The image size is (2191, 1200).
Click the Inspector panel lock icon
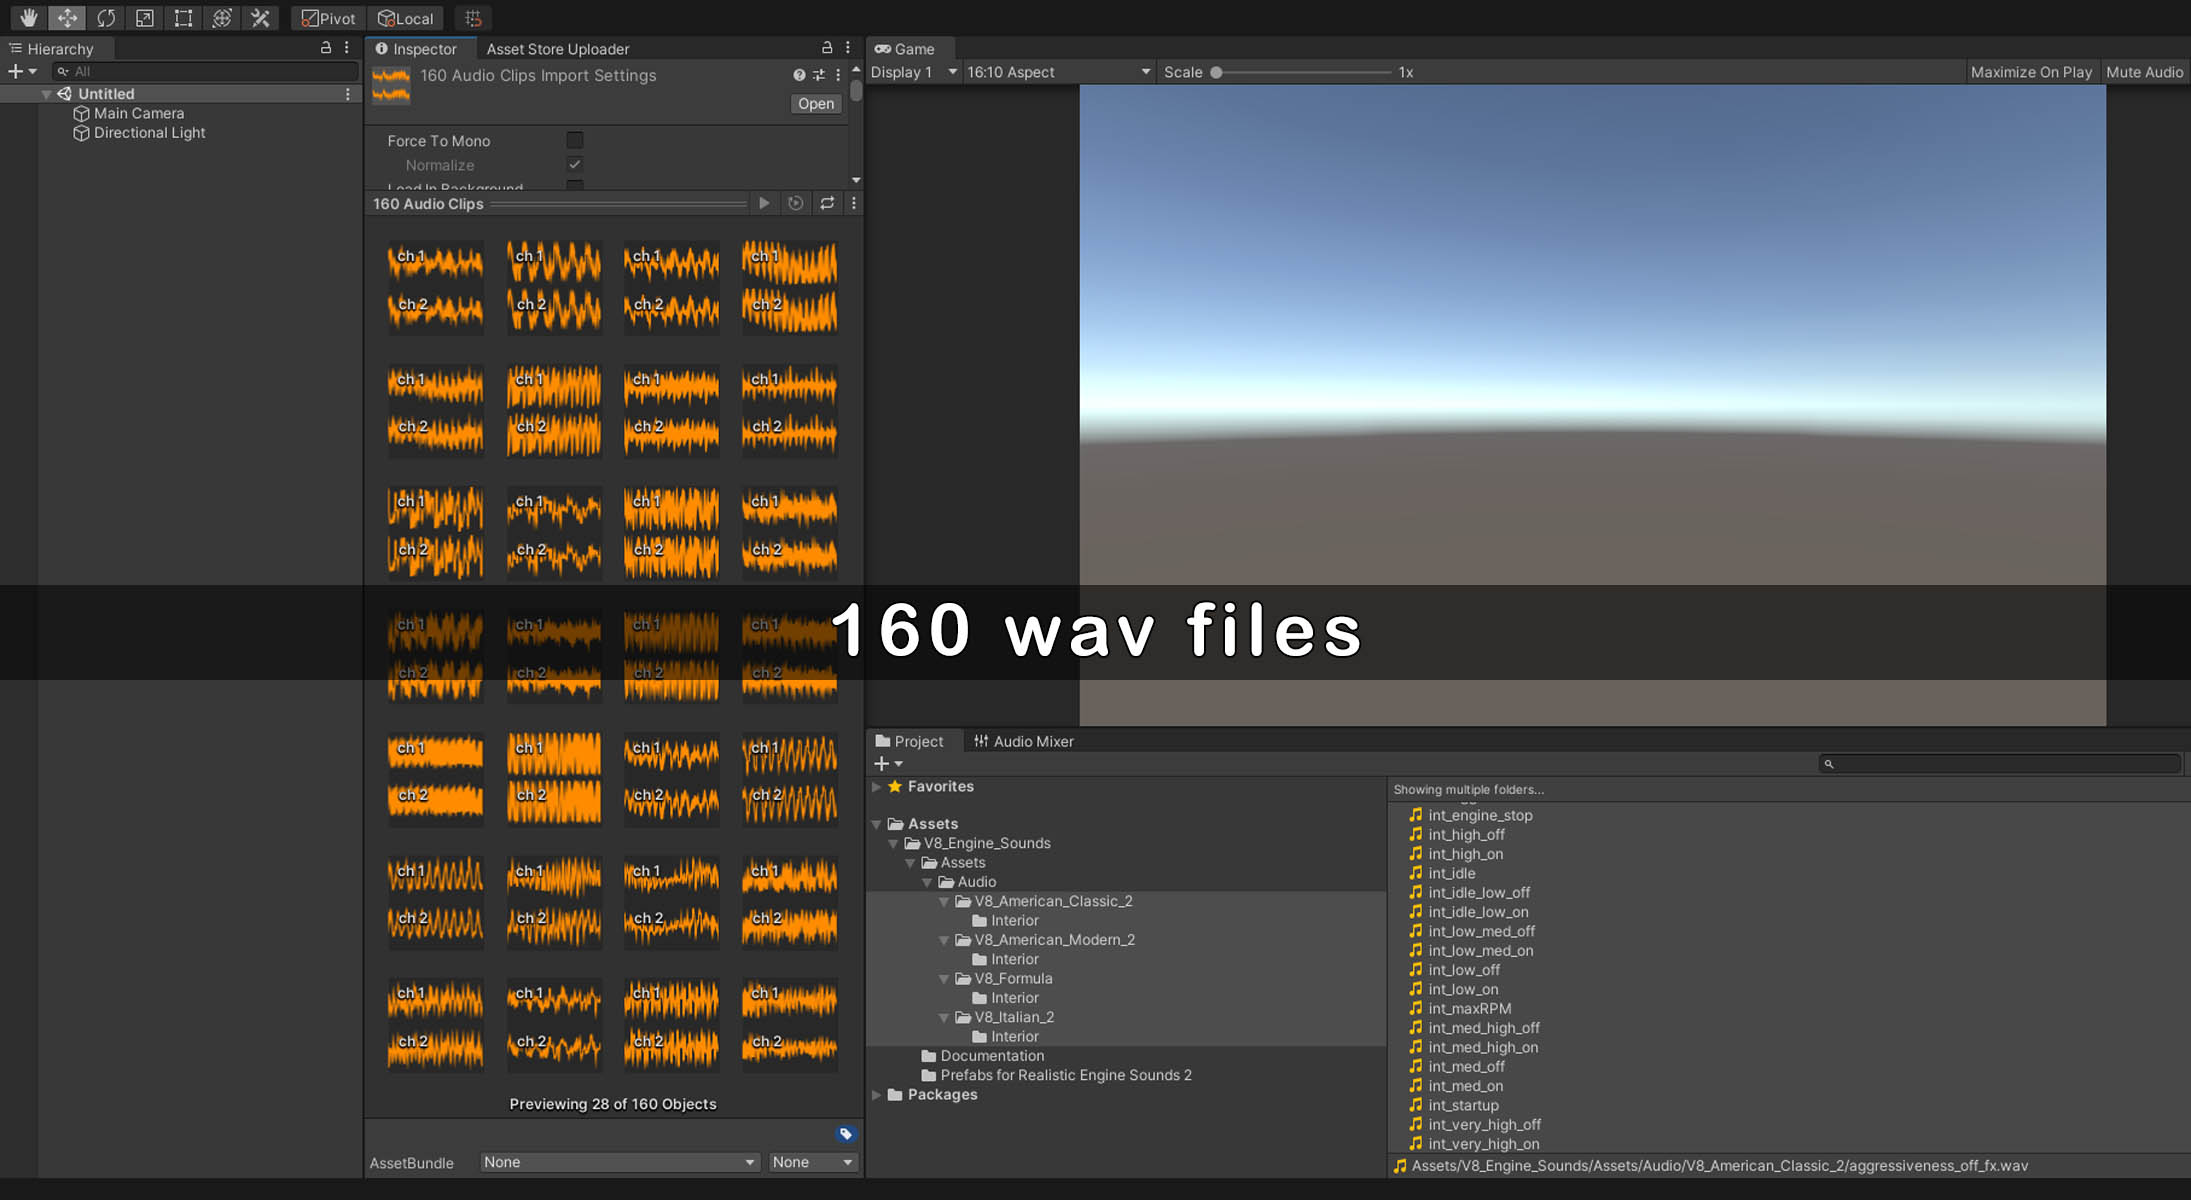click(827, 48)
